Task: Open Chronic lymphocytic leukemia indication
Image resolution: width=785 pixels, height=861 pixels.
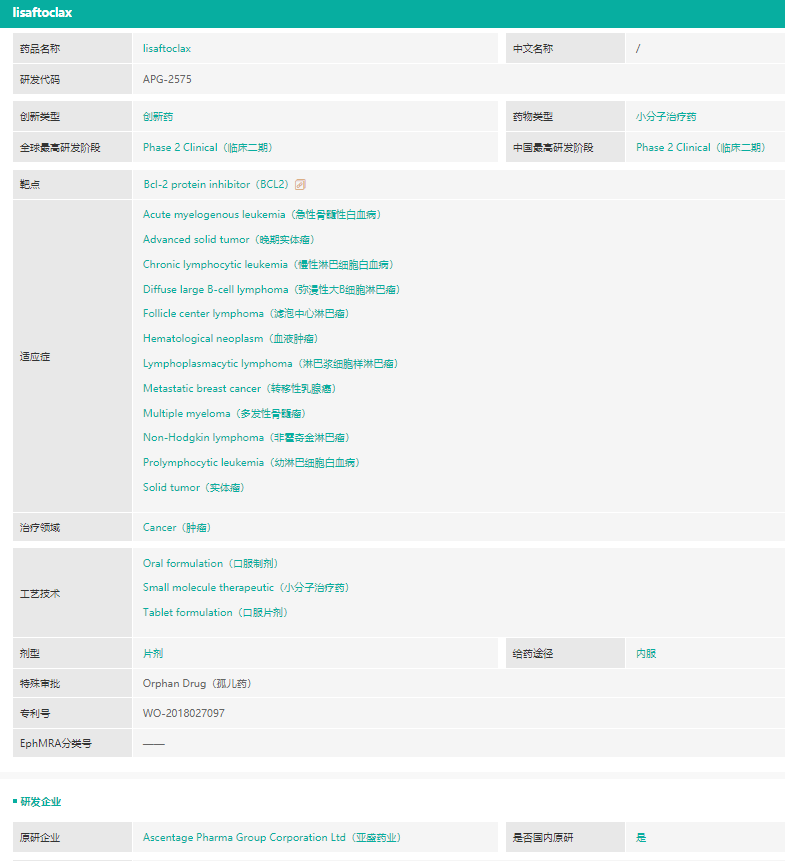Action: tap(268, 265)
